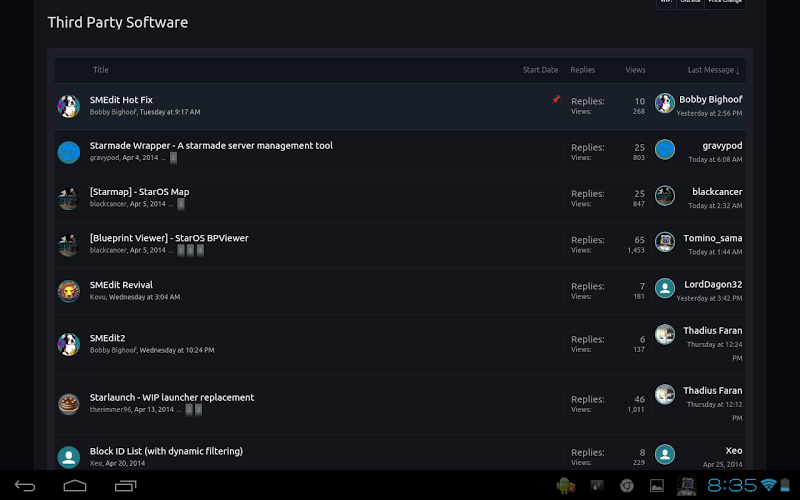Go to page 2 of StarOS BPViewer thread
The height and width of the screenshot is (500, 800).
pyautogui.click(x=181, y=251)
